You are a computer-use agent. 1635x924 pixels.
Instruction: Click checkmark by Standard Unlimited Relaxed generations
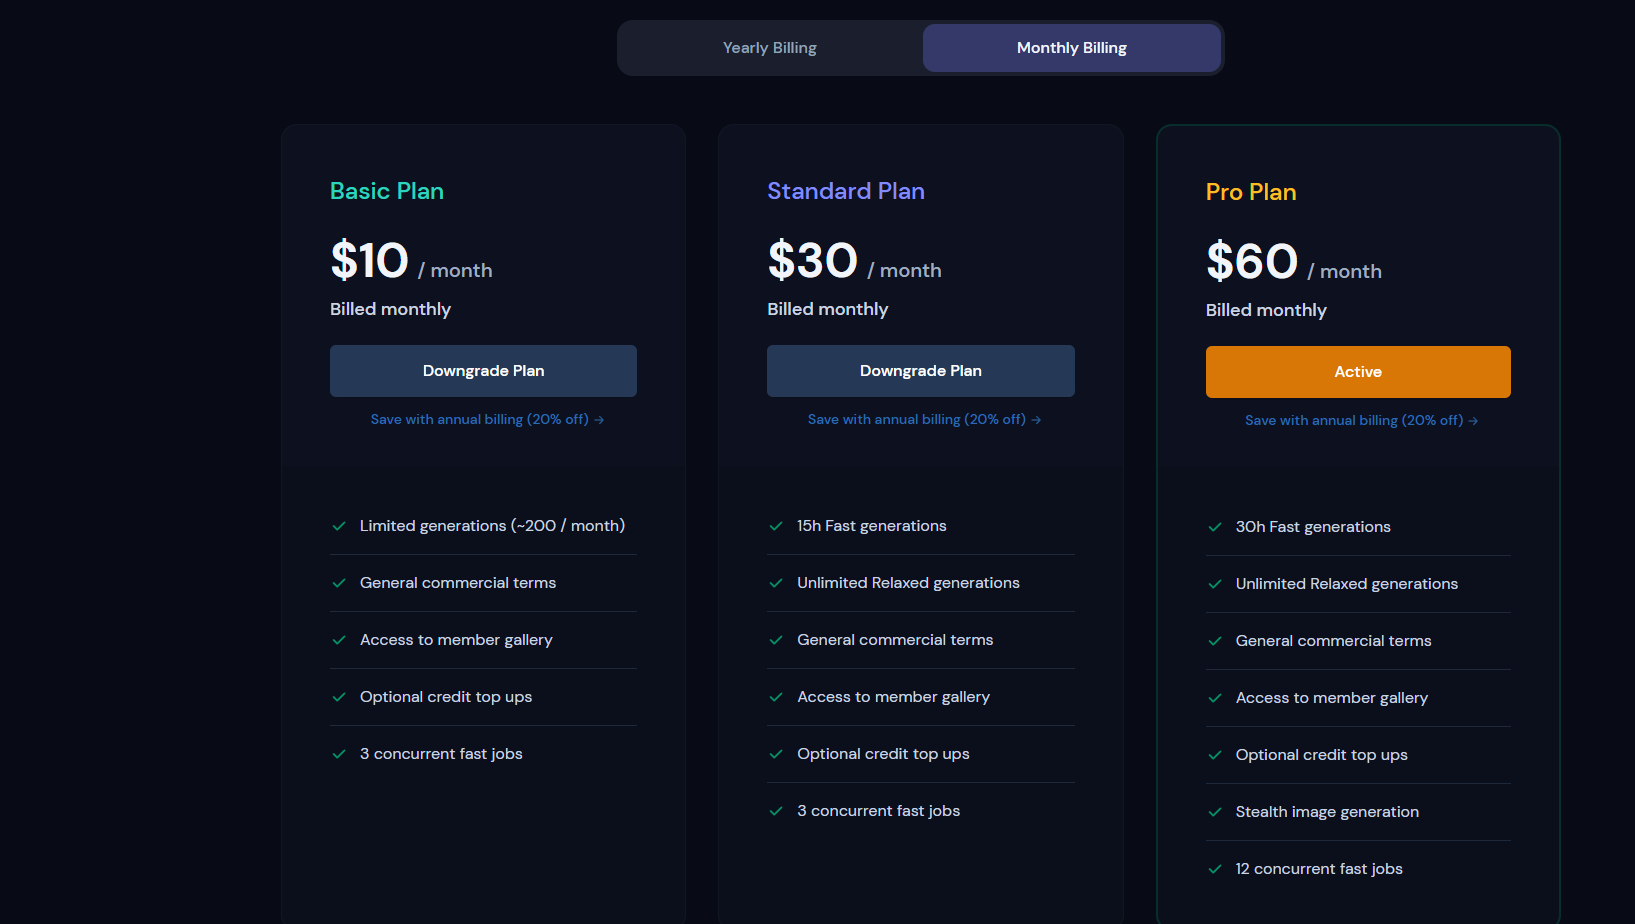click(x=776, y=583)
